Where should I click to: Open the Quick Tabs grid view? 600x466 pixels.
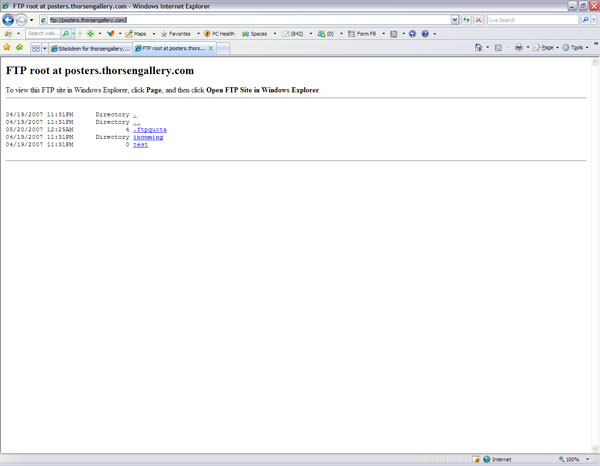[36, 47]
